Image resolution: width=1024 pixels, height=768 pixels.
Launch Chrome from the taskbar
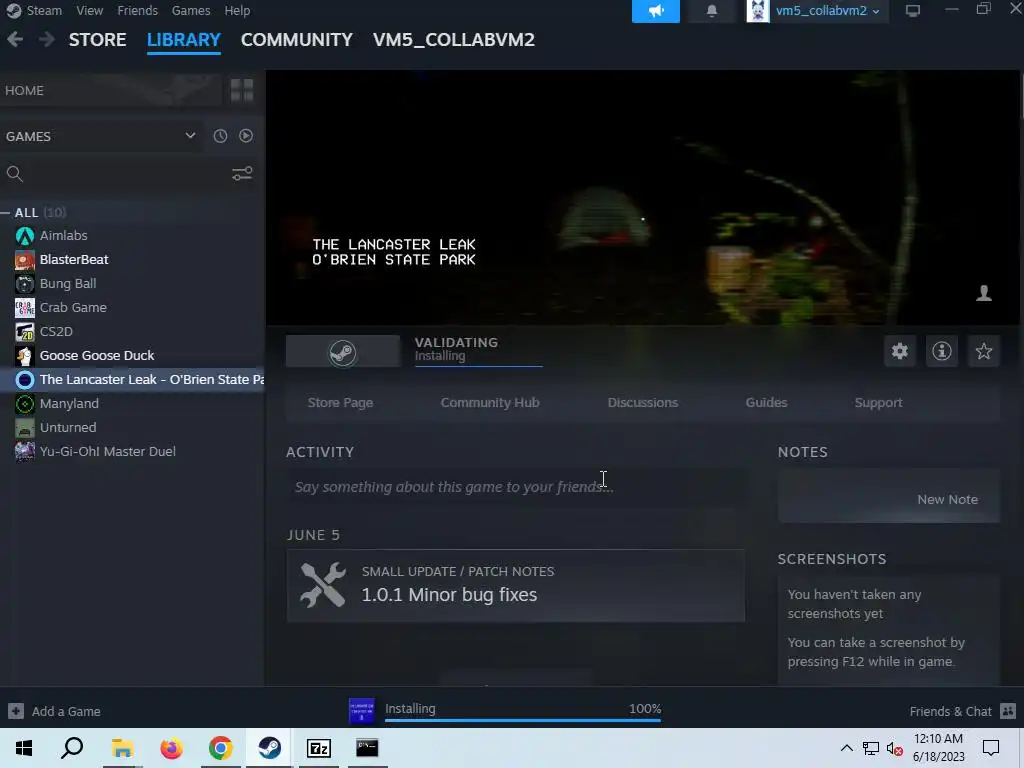coord(221,748)
